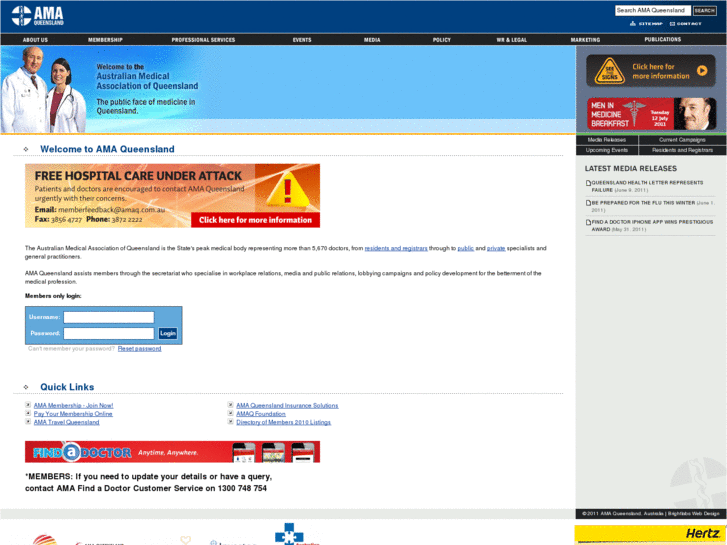Click the Brightlabs Web Design footer link

pos(694,513)
